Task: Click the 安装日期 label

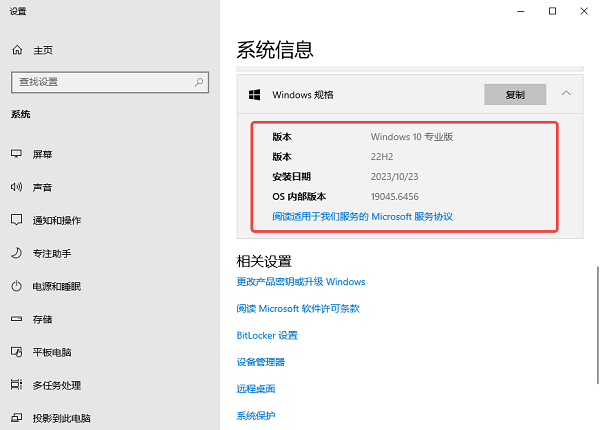Action: tap(291, 177)
